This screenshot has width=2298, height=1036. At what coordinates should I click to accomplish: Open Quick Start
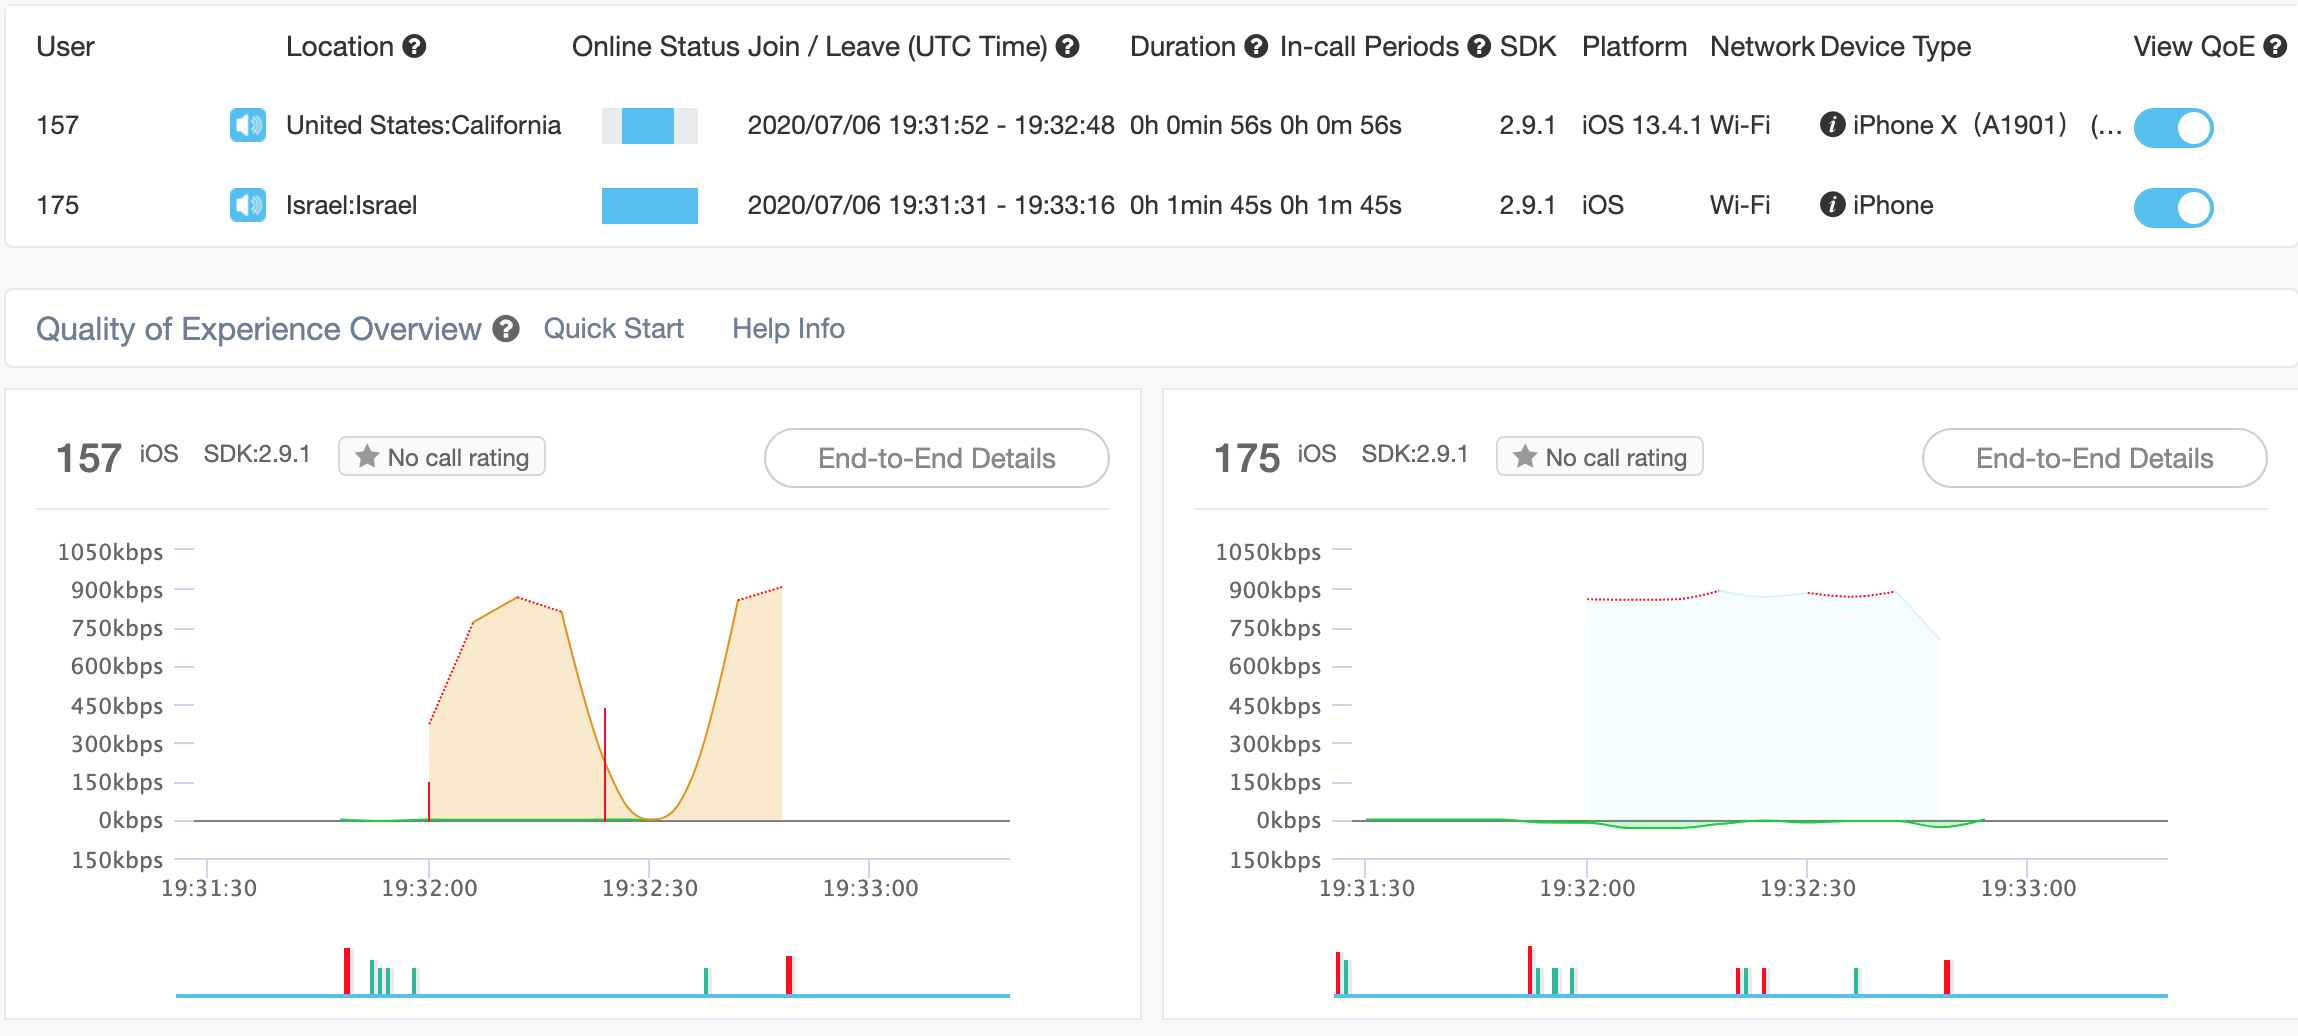coord(613,328)
